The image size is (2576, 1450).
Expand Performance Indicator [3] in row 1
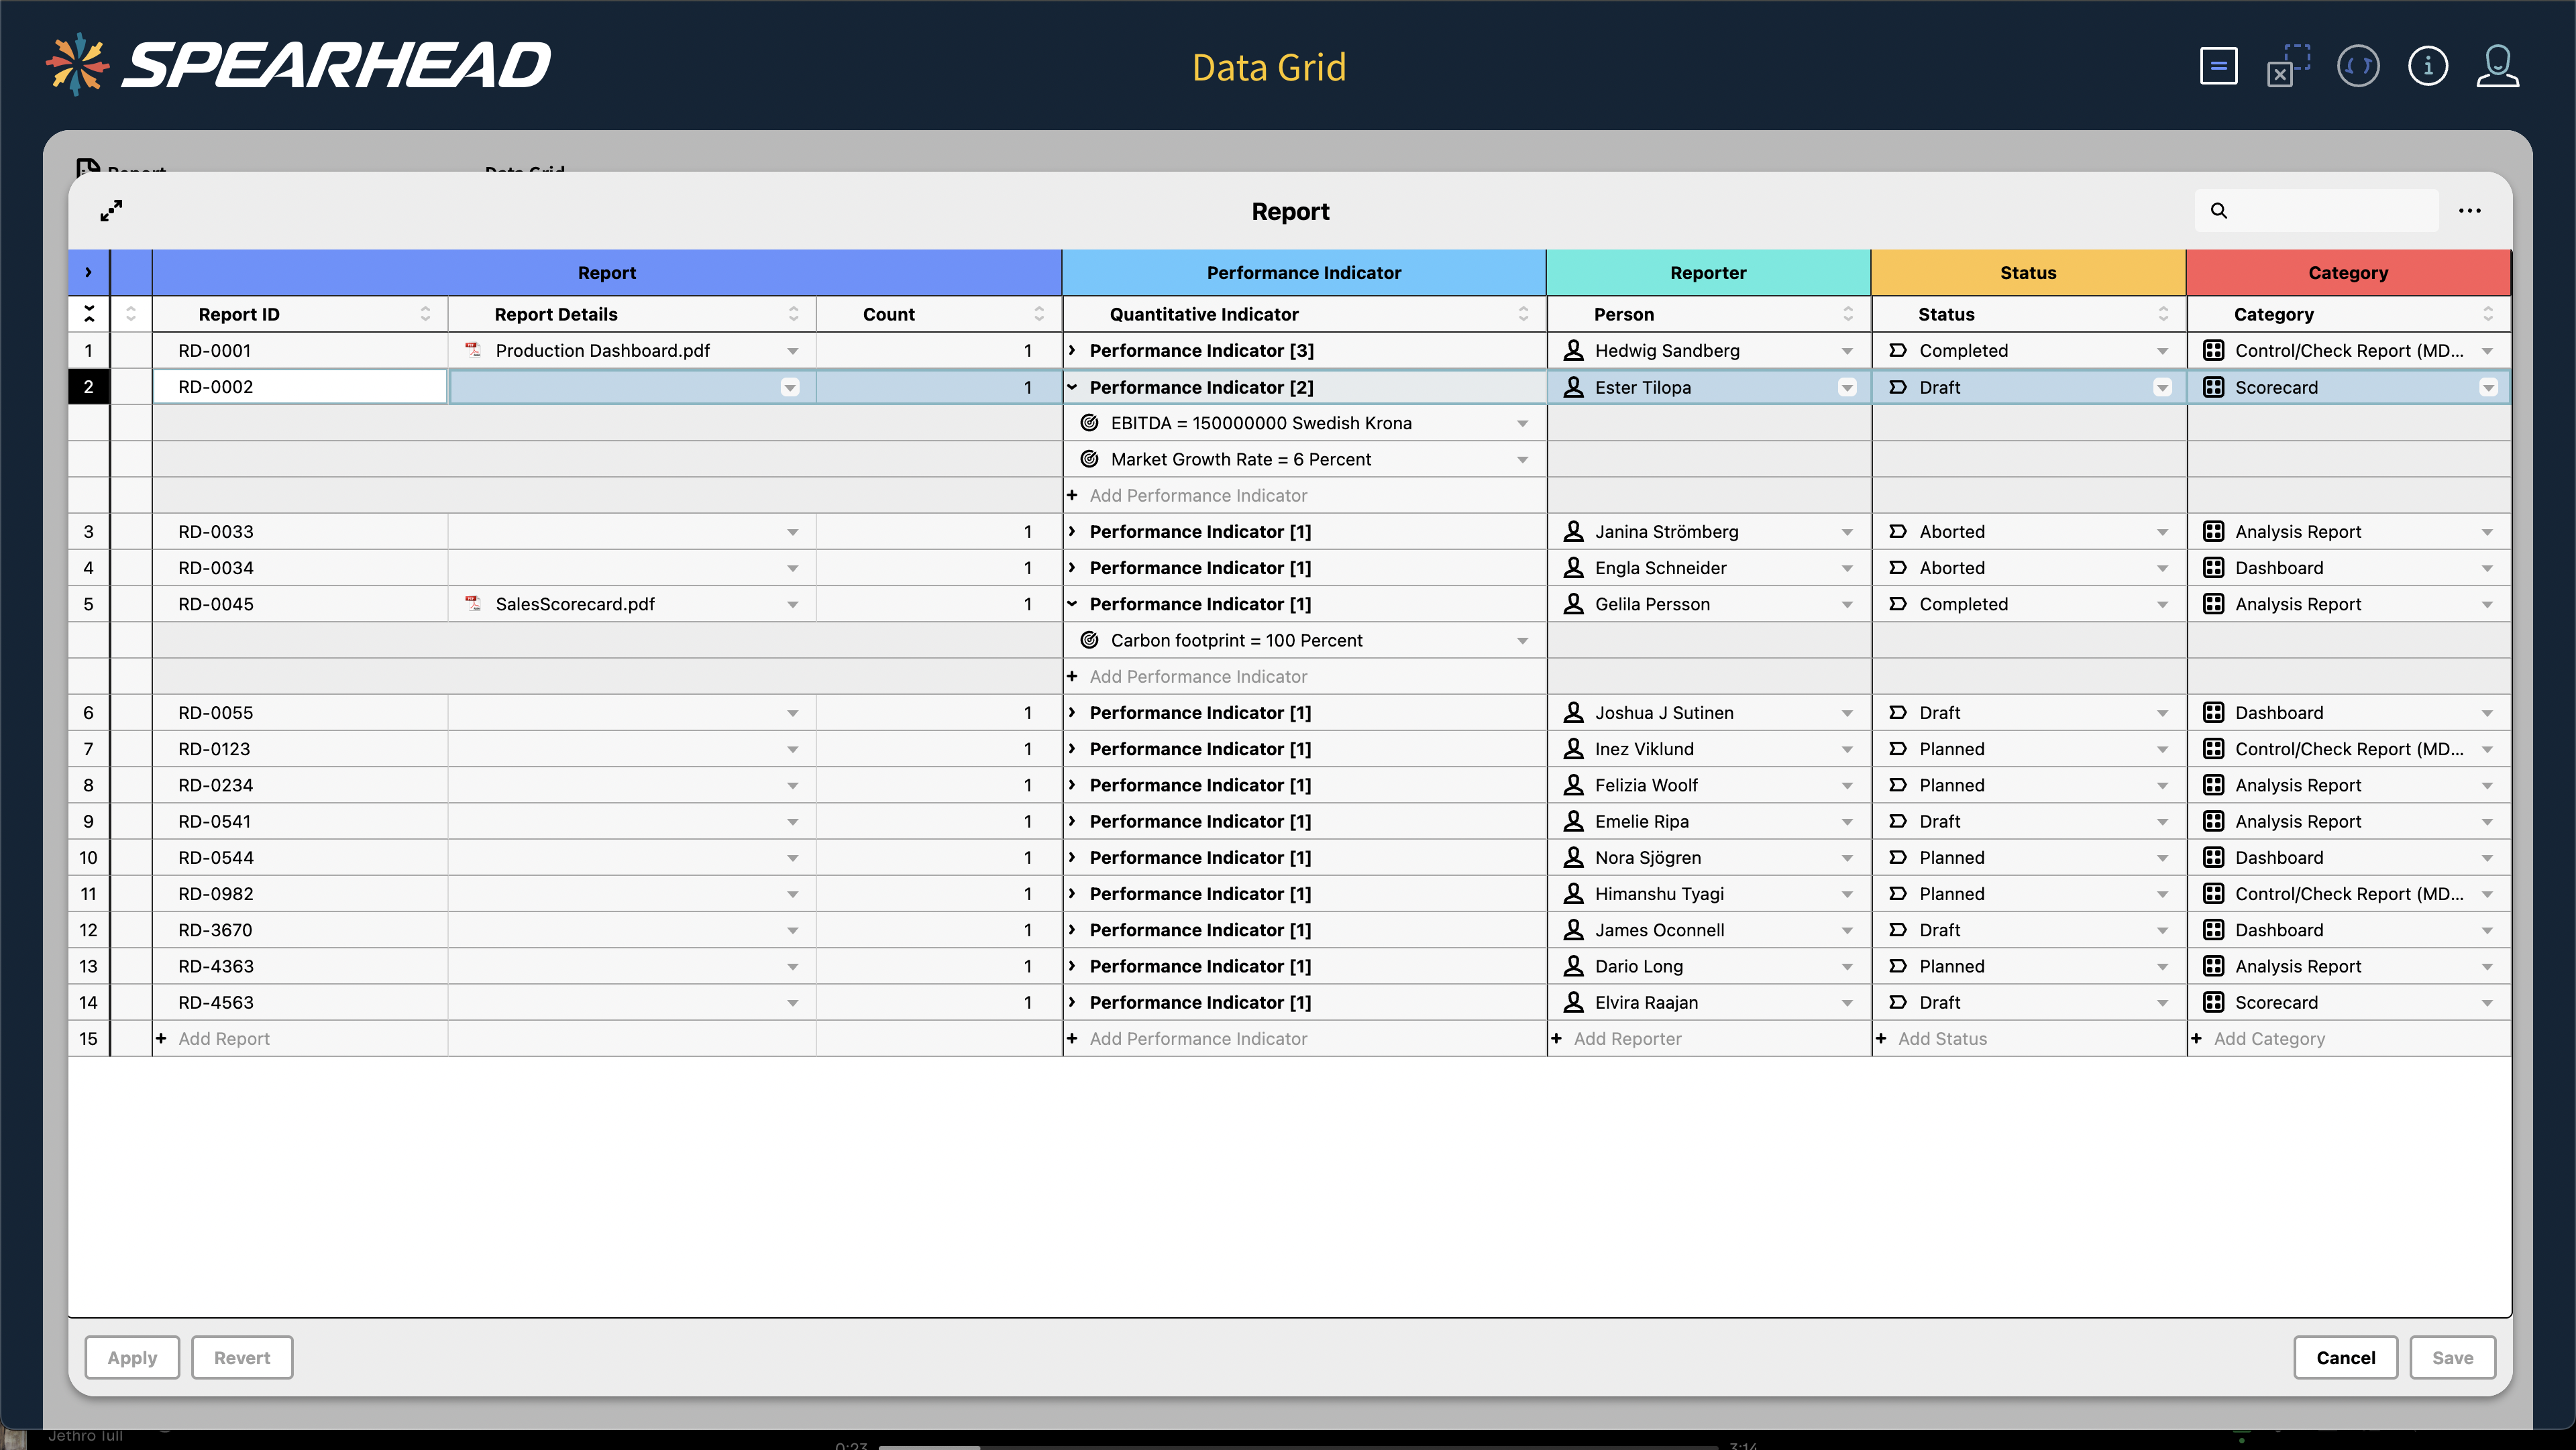1072,350
